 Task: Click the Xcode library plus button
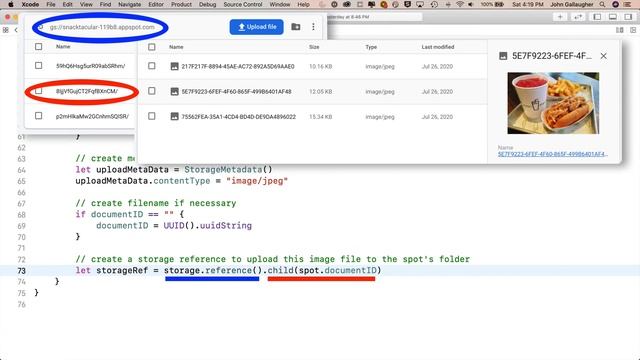tap(560, 17)
